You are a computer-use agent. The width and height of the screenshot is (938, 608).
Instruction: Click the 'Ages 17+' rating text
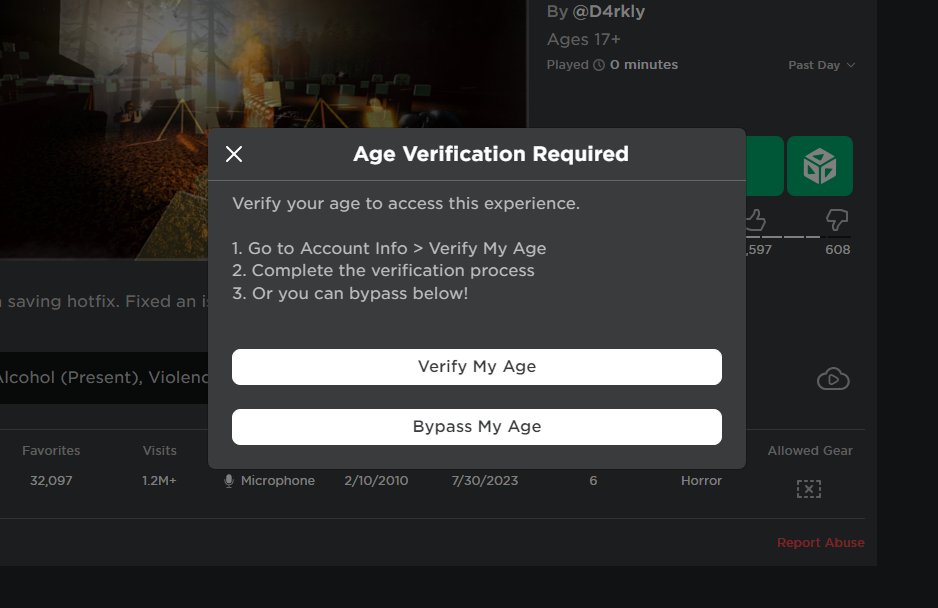coord(584,39)
